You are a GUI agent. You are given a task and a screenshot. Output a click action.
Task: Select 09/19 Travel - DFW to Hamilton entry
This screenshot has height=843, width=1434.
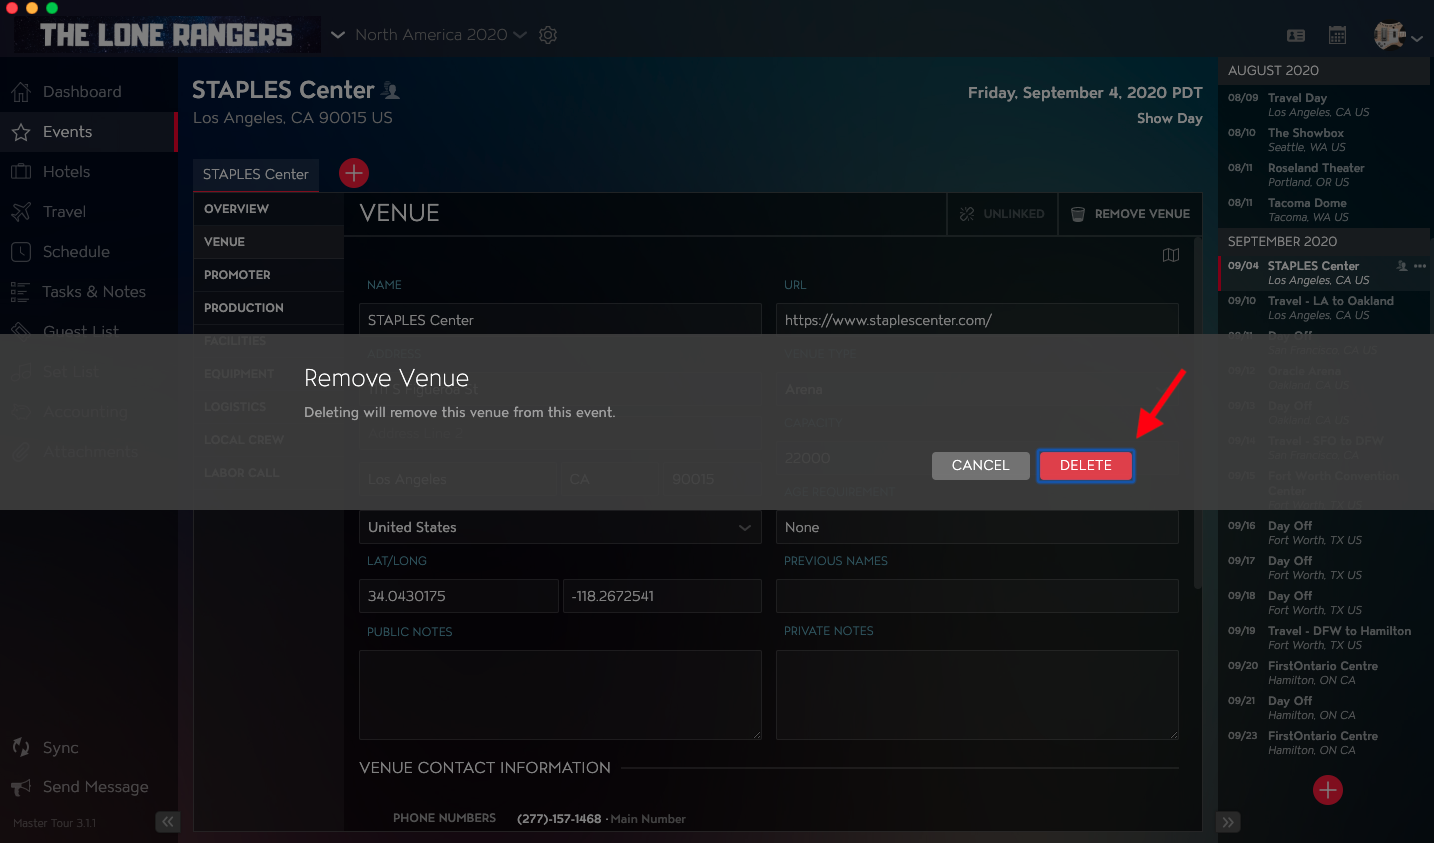tap(1324, 638)
